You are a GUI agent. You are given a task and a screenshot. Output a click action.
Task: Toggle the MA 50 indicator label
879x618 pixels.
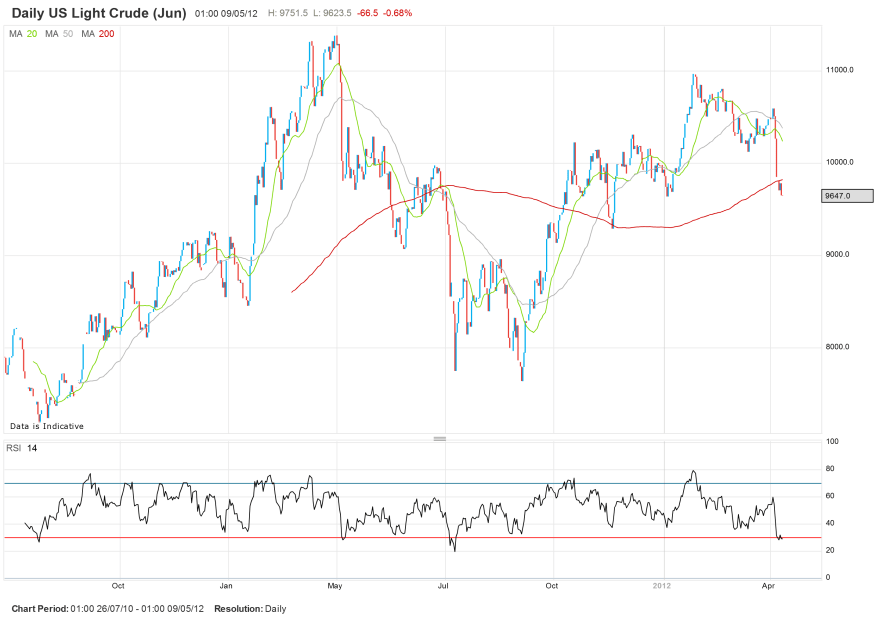click(x=60, y=34)
